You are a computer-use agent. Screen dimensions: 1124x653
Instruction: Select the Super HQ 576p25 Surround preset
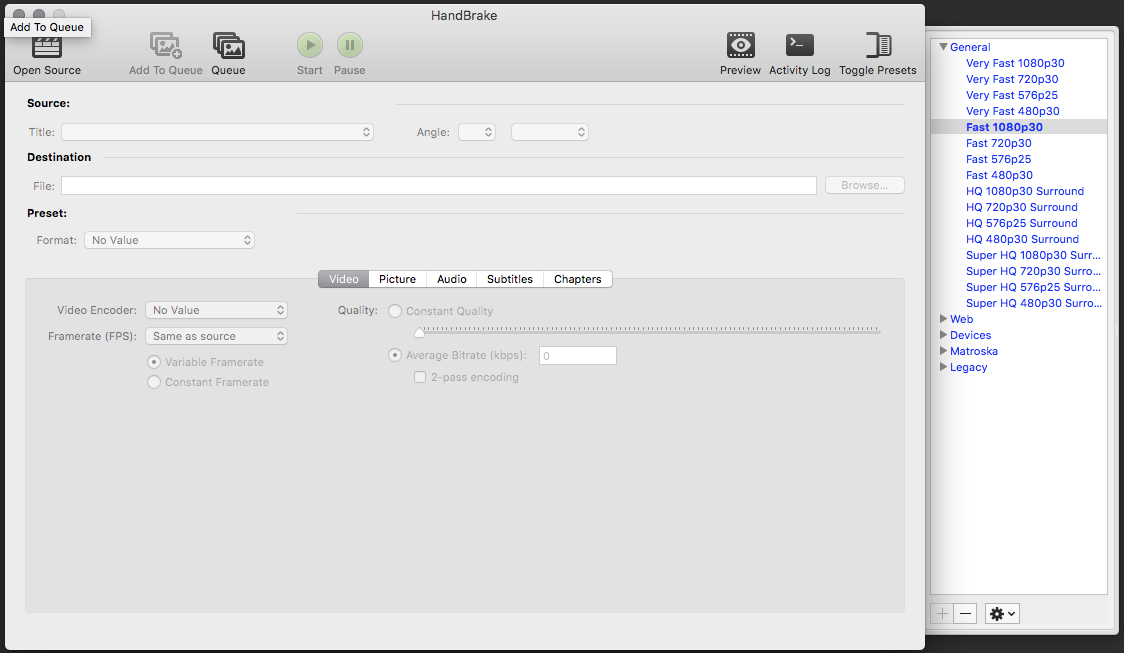click(1033, 287)
